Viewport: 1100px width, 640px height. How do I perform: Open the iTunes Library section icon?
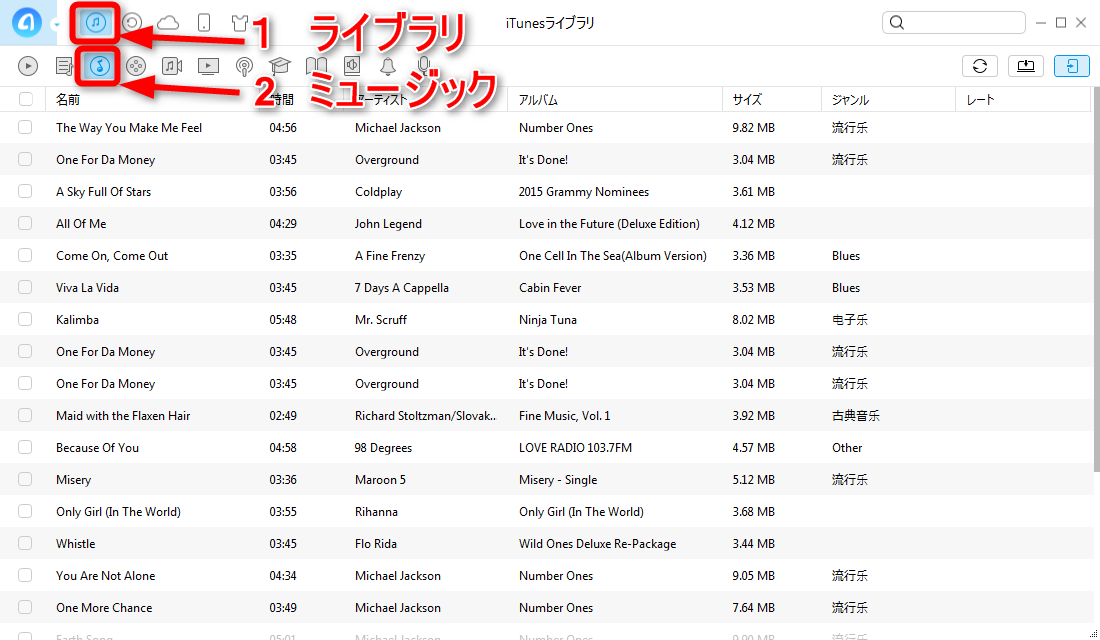(x=95, y=22)
